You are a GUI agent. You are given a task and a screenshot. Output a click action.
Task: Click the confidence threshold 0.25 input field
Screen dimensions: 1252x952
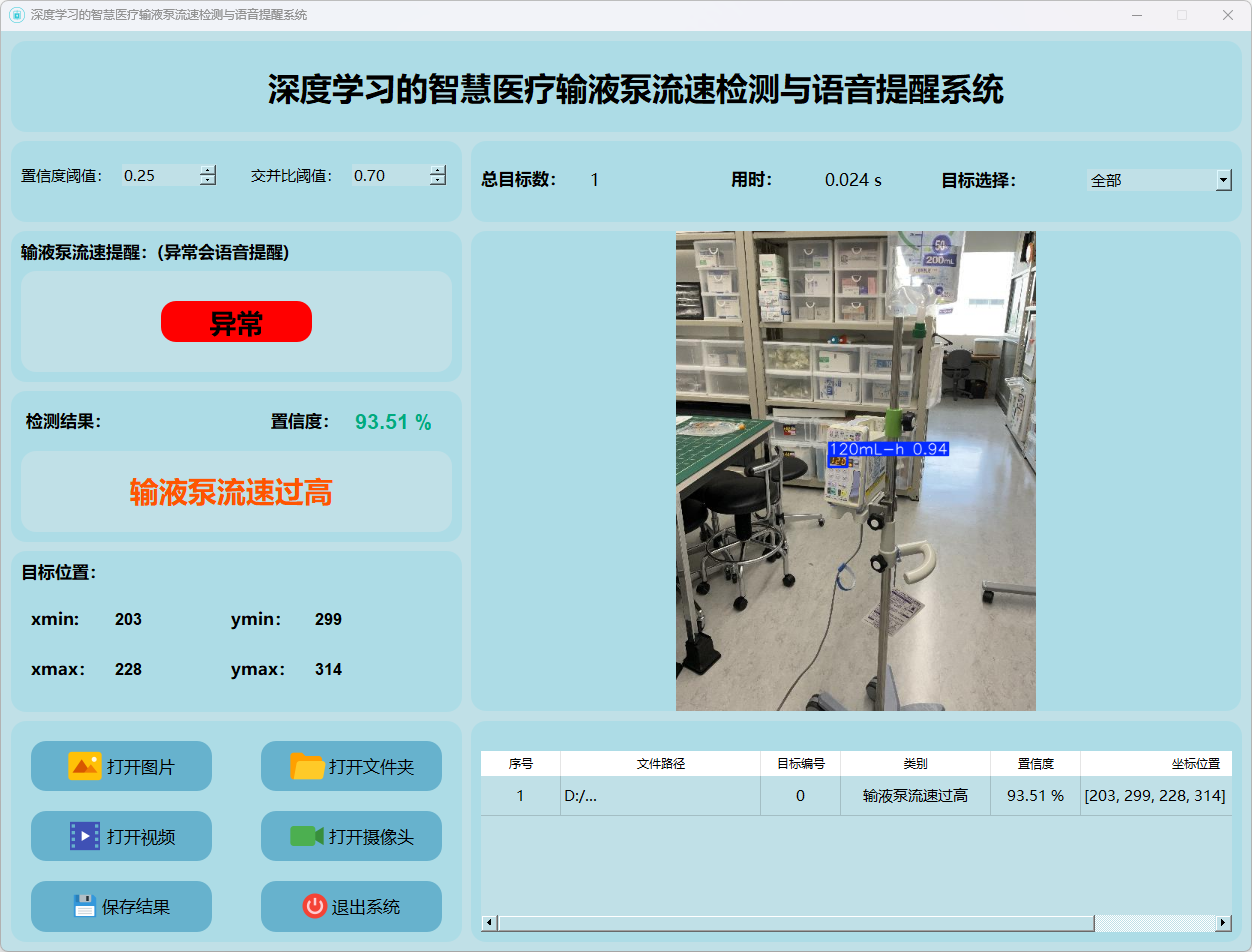pyautogui.click(x=158, y=176)
